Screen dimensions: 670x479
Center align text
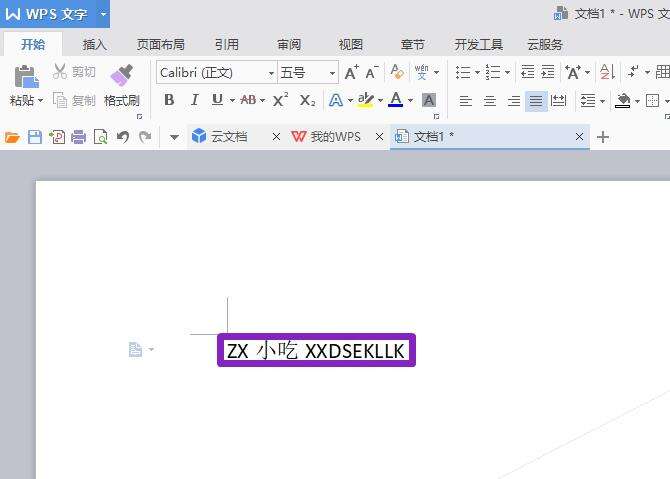point(490,101)
